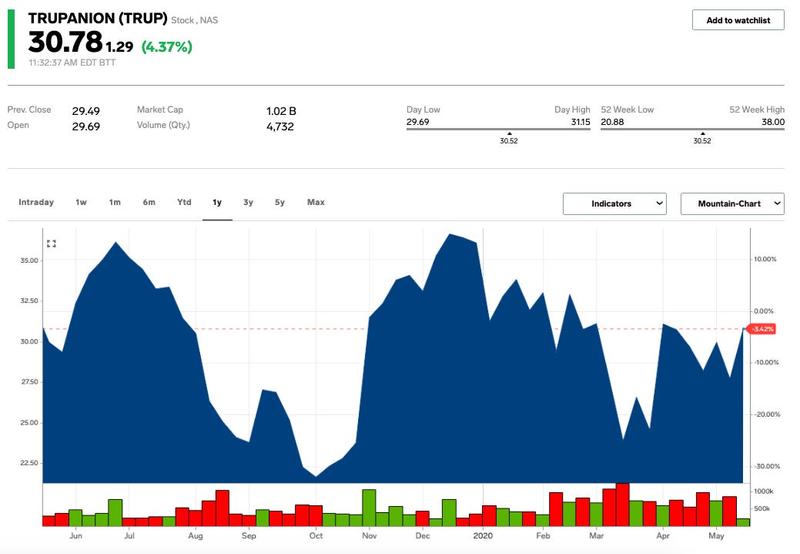Click the 52 Week Low value 20.88
The image size is (800, 554).
612,122
